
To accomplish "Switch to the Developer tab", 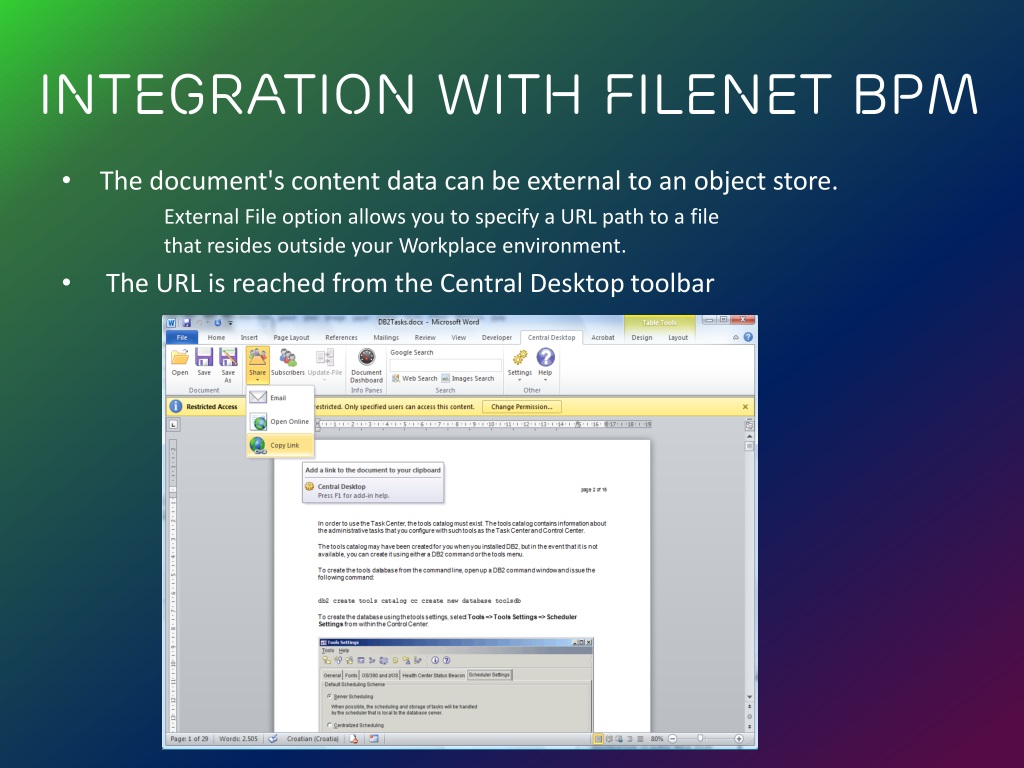I will (497, 338).
